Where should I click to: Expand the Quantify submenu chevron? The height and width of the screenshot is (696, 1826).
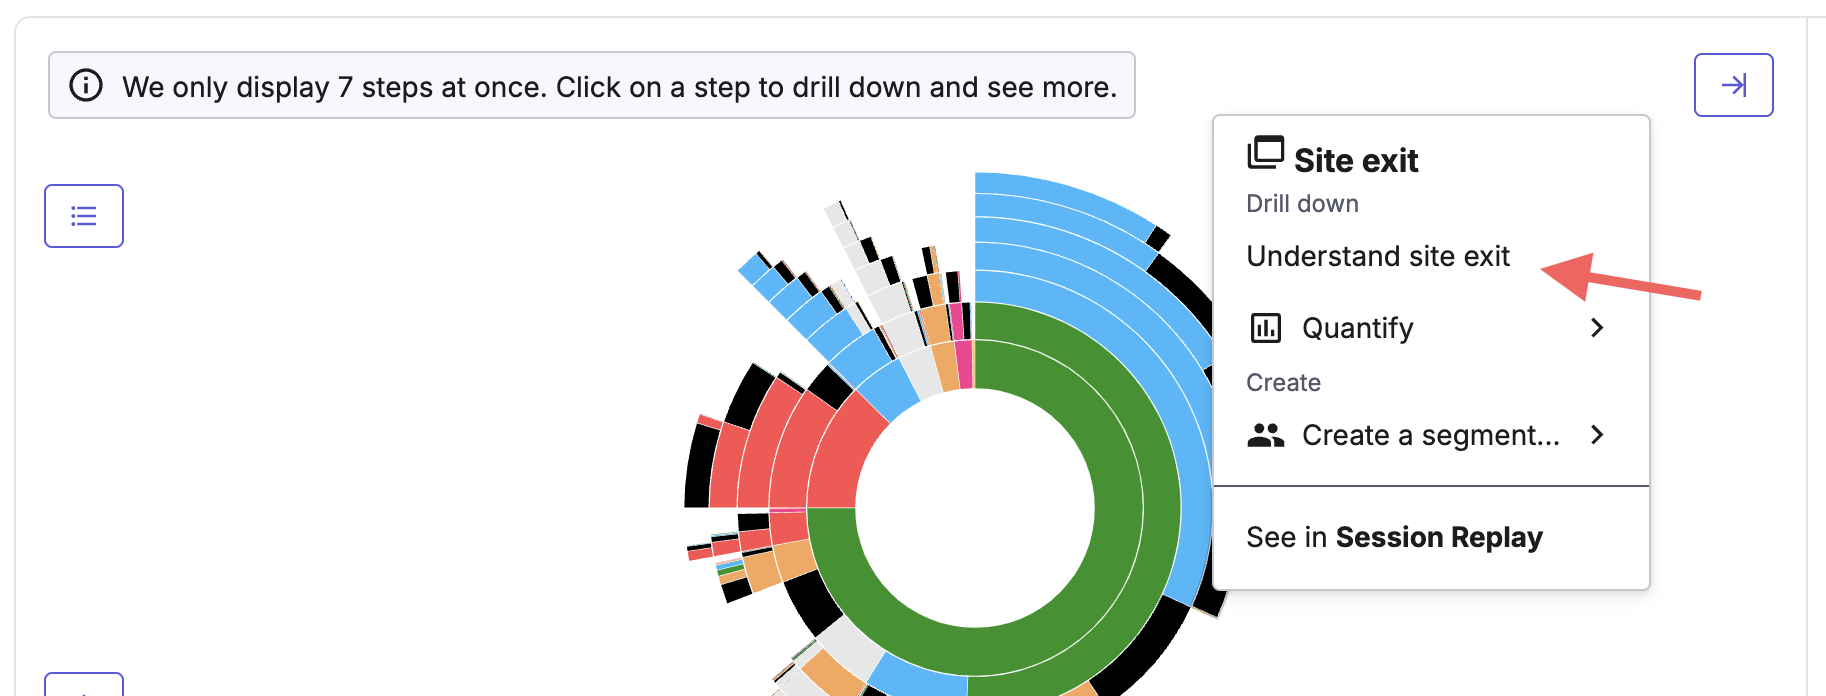[1597, 328]
